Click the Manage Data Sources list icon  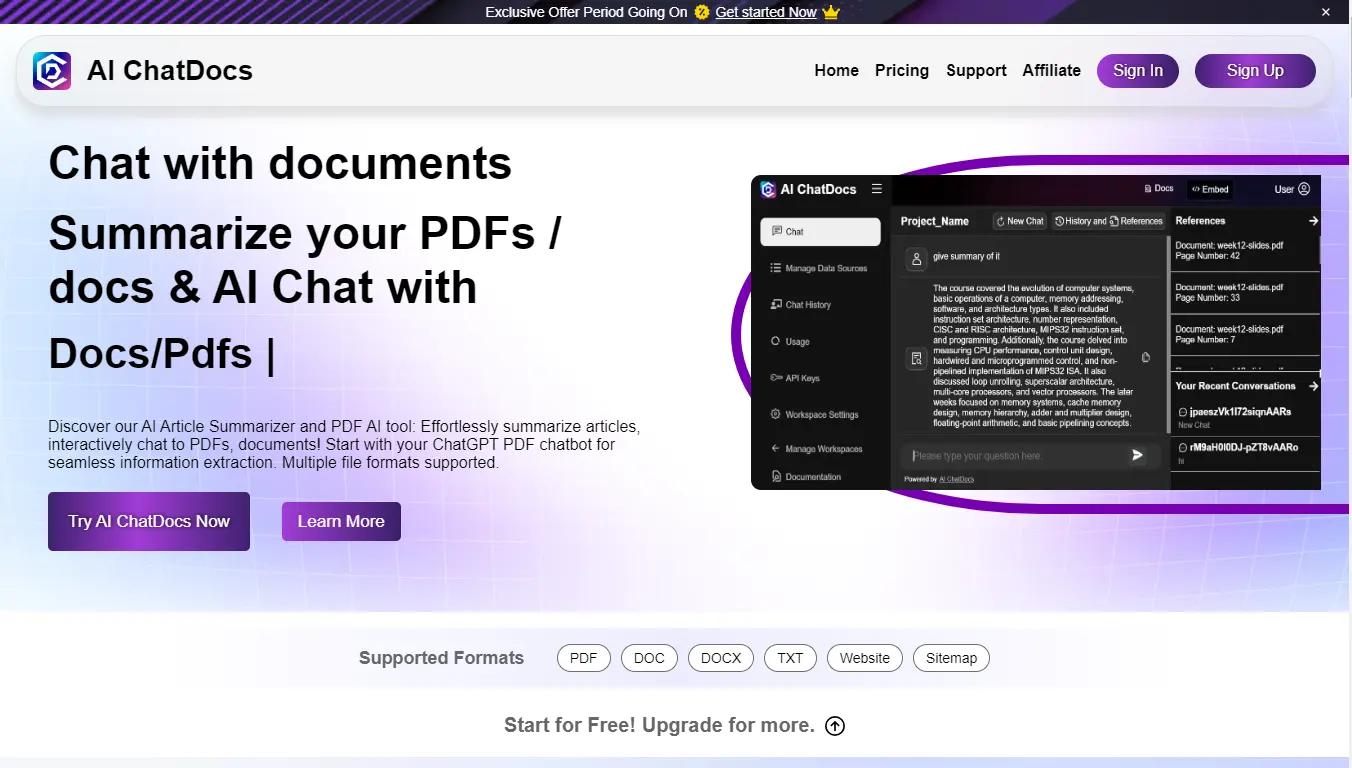(776, 268)
